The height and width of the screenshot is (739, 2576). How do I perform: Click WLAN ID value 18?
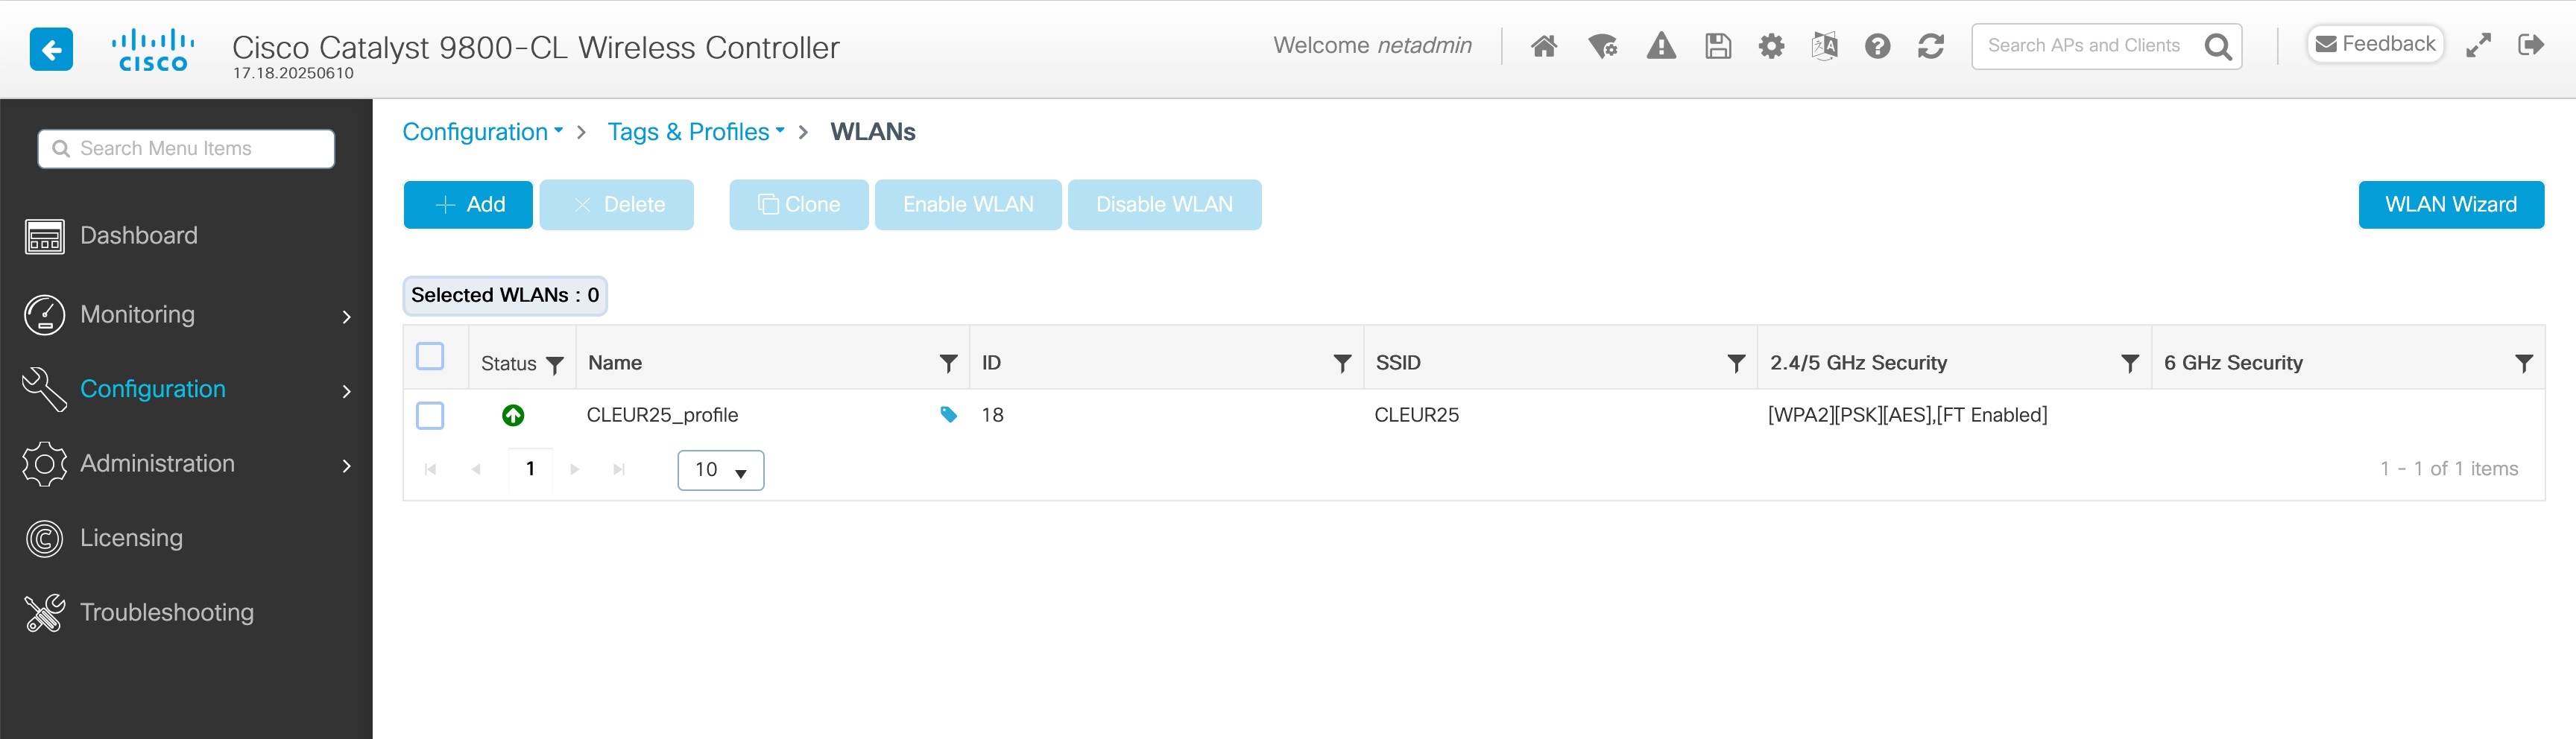[x=992, y=415]
